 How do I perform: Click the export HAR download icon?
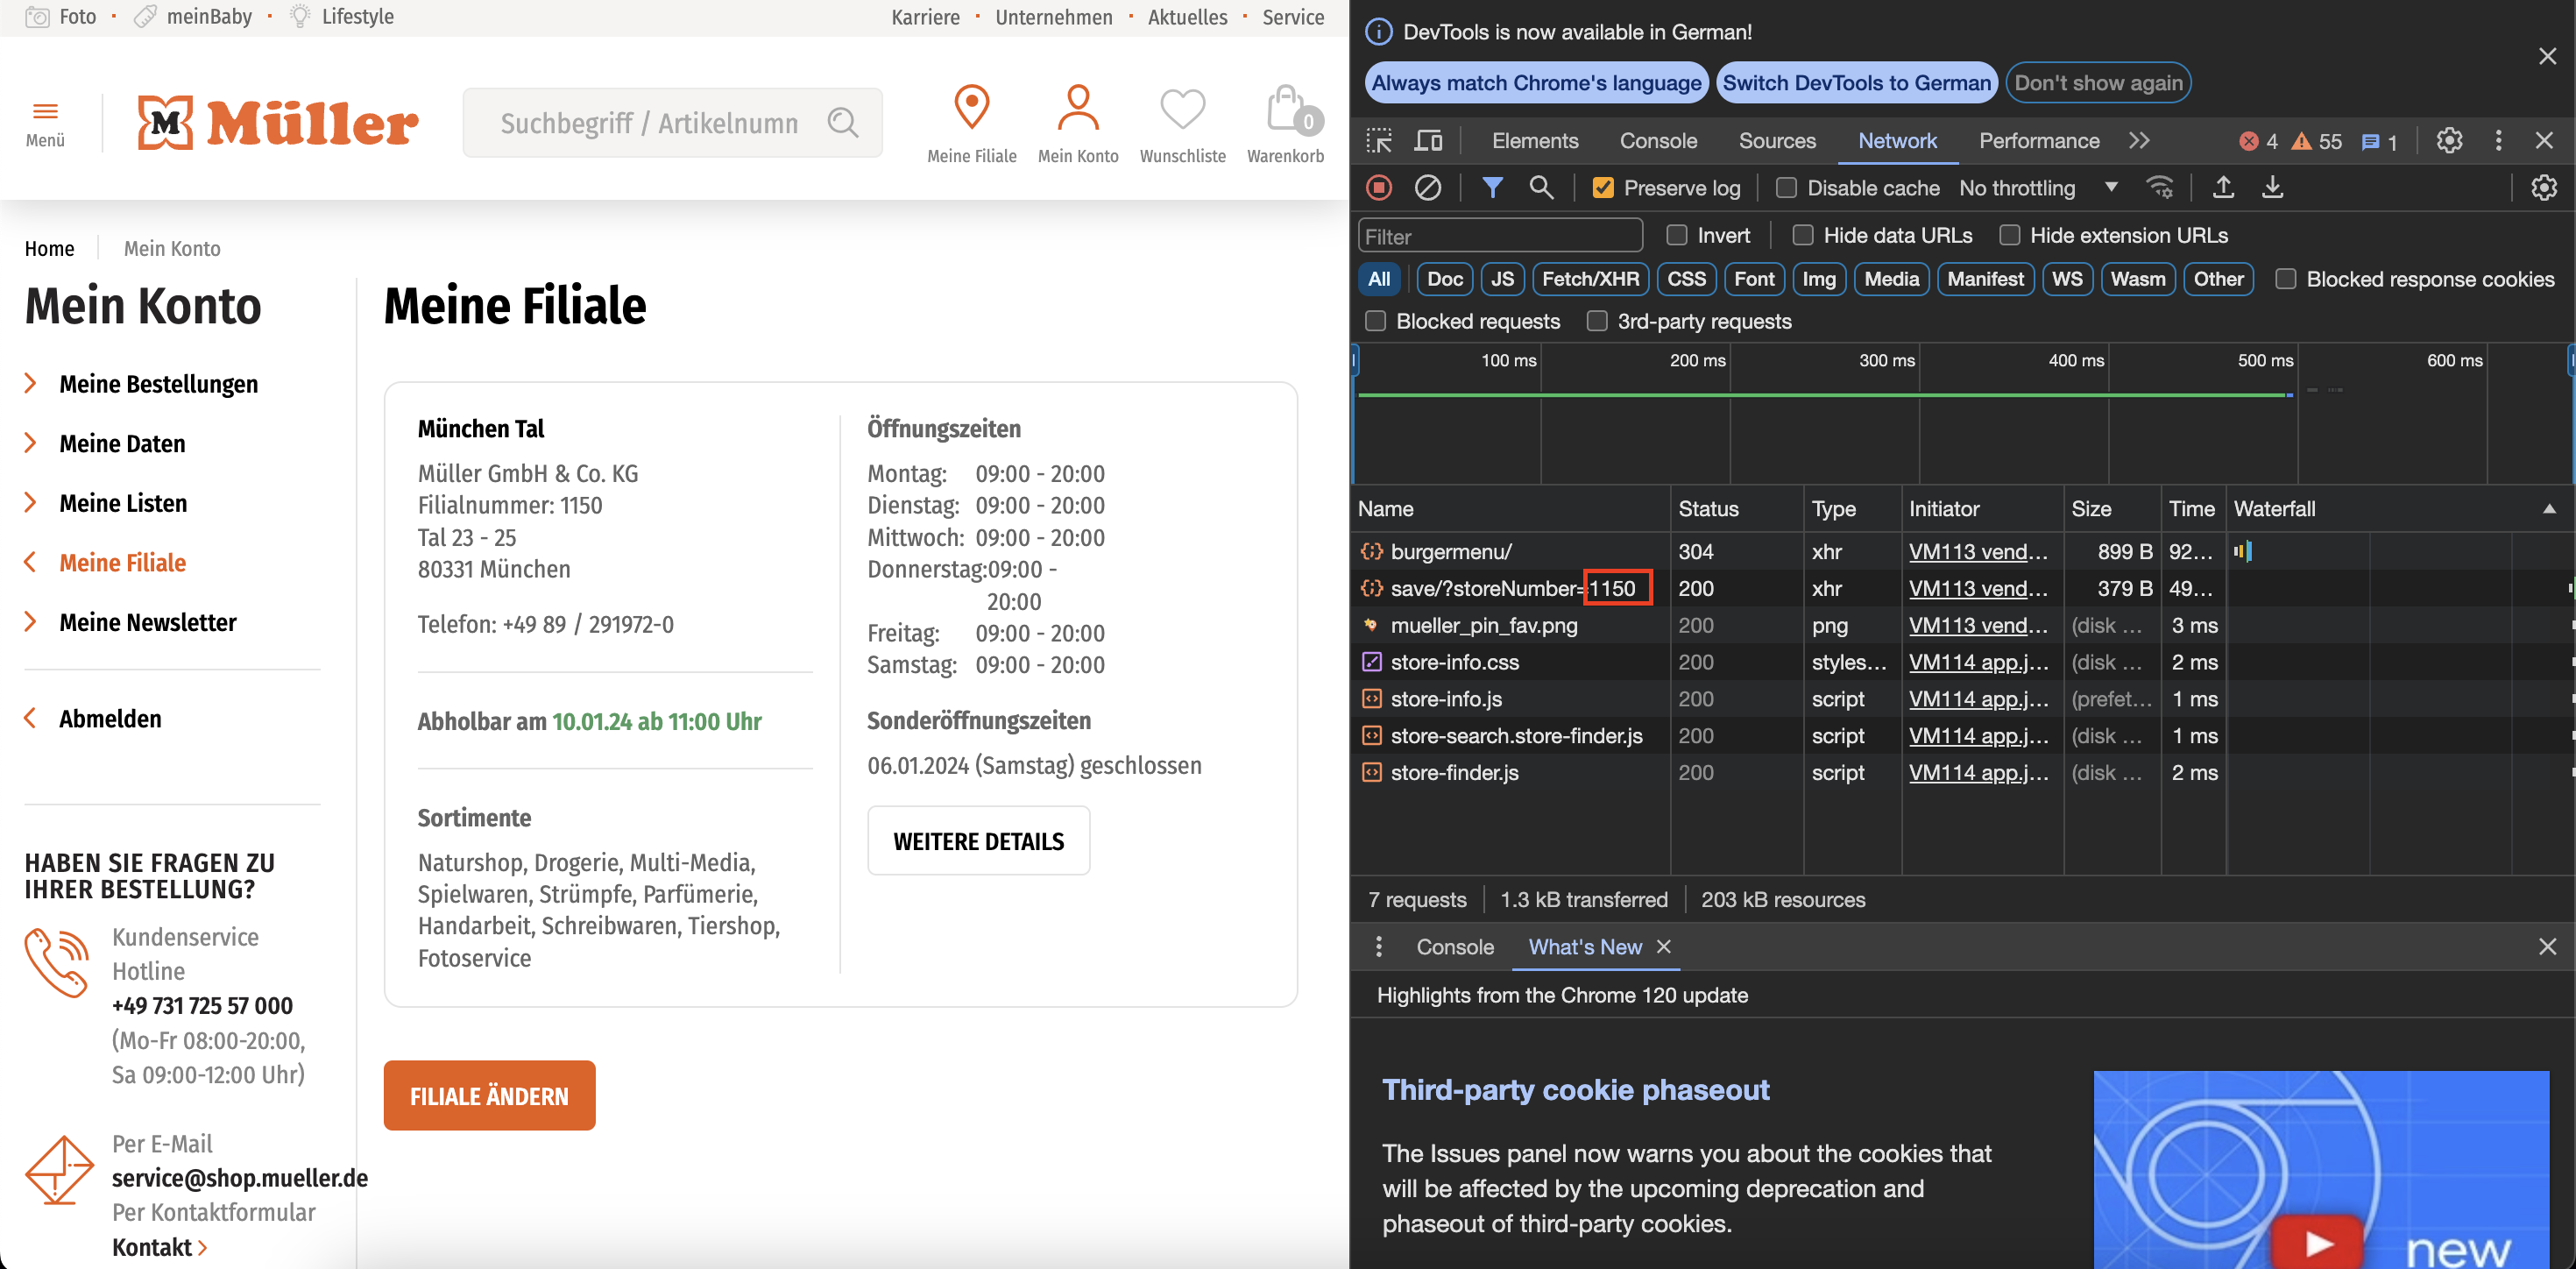pos(2272,188)
